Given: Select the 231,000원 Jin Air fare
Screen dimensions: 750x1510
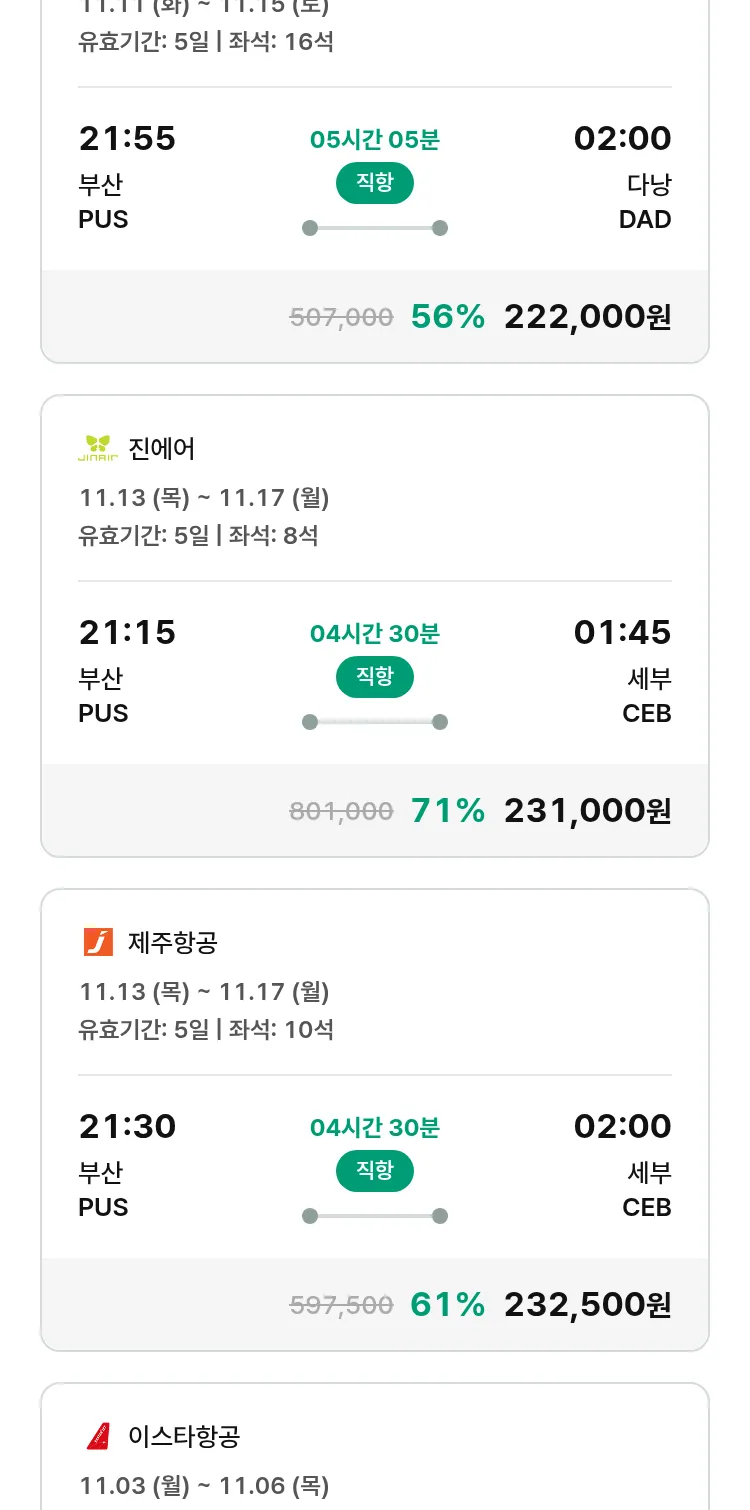Looking at the screenshot, I should coord(587,811).
